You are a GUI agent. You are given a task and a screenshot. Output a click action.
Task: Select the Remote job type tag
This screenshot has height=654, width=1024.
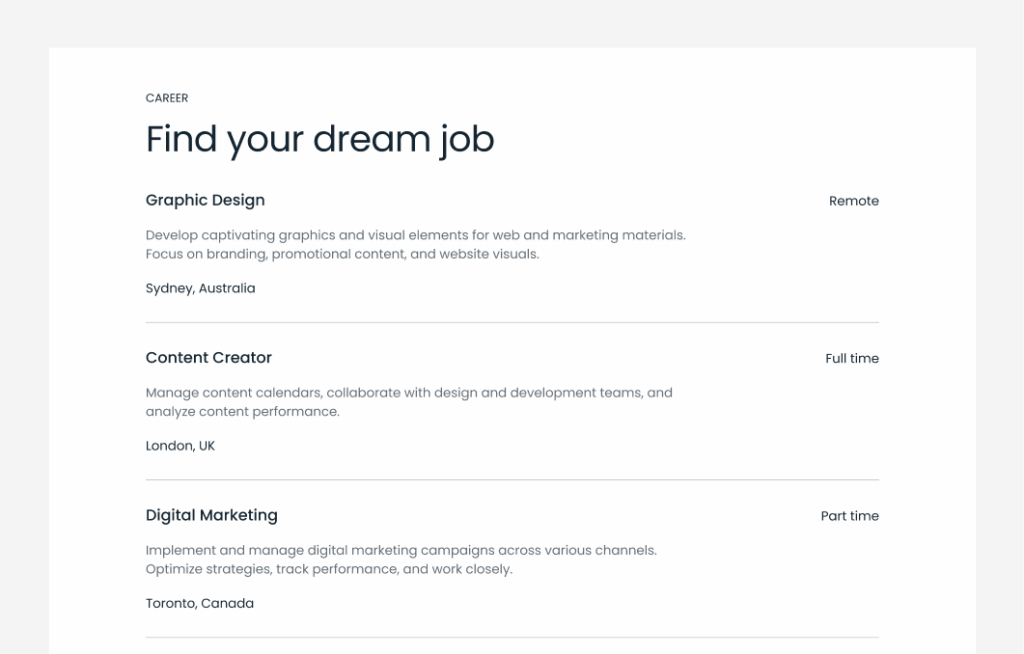click(x=853, y=201)
